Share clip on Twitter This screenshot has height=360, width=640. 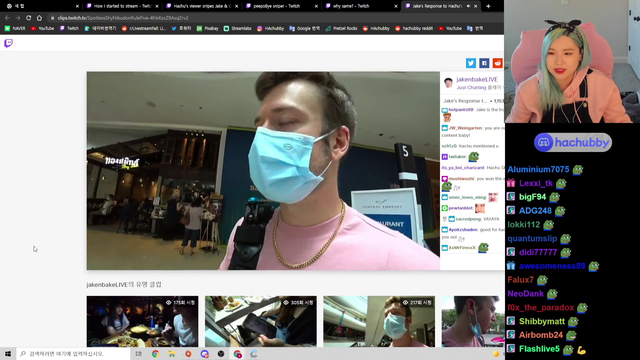pos(471,63)
